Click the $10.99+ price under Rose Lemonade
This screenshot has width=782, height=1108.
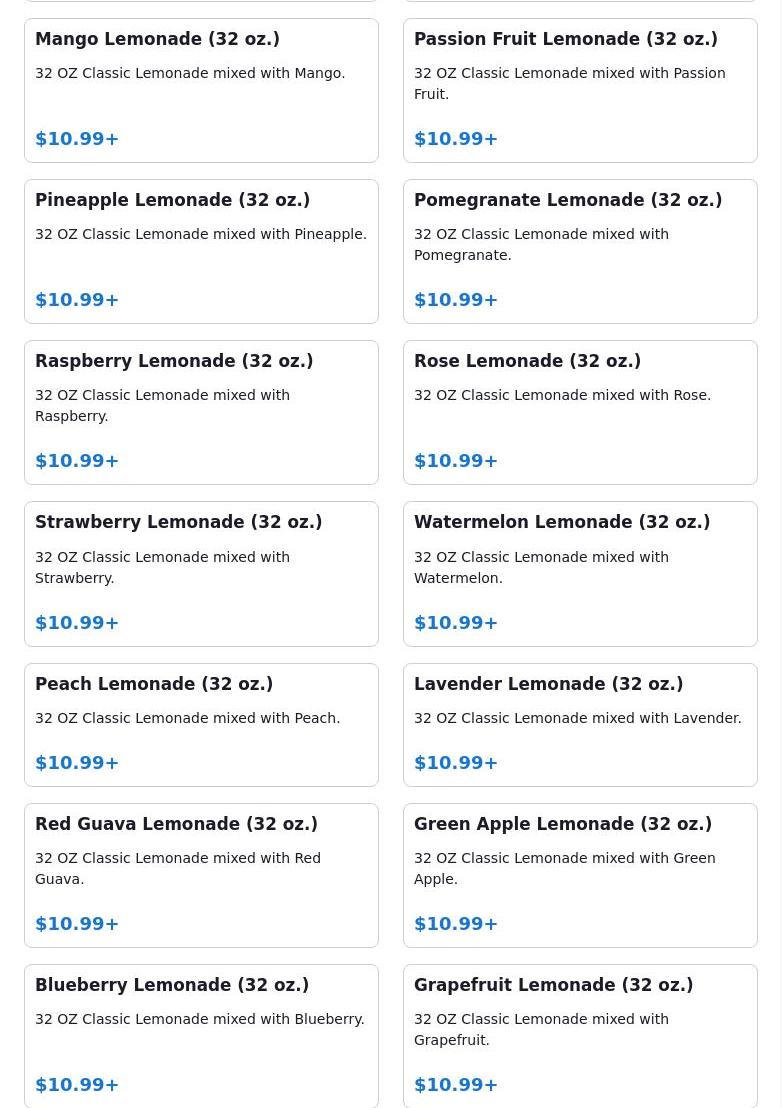[x=456, y=461]
